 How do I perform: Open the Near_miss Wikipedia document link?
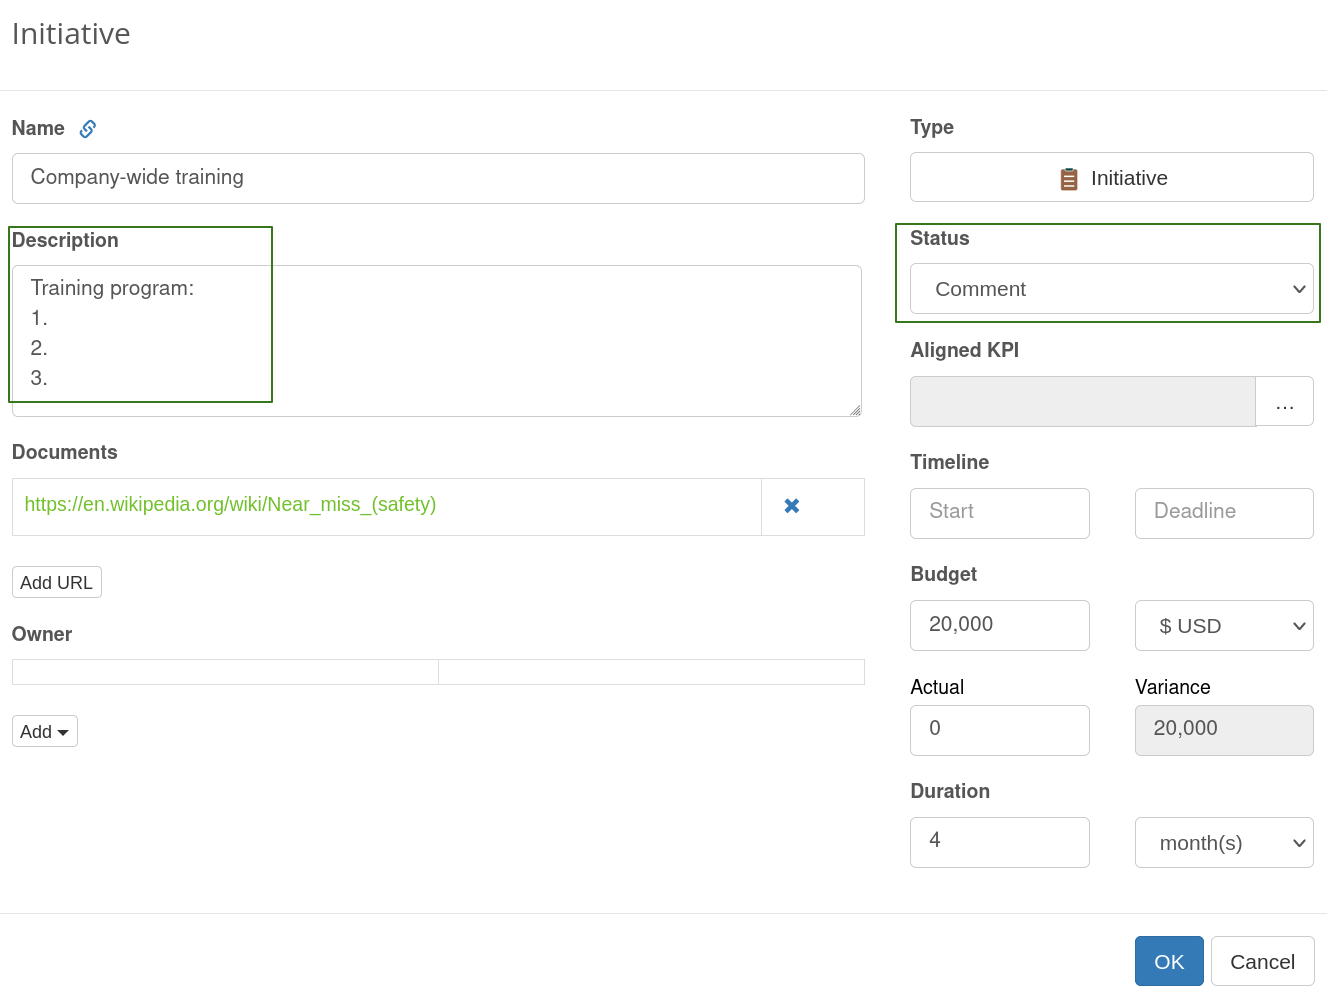point(230,505)
